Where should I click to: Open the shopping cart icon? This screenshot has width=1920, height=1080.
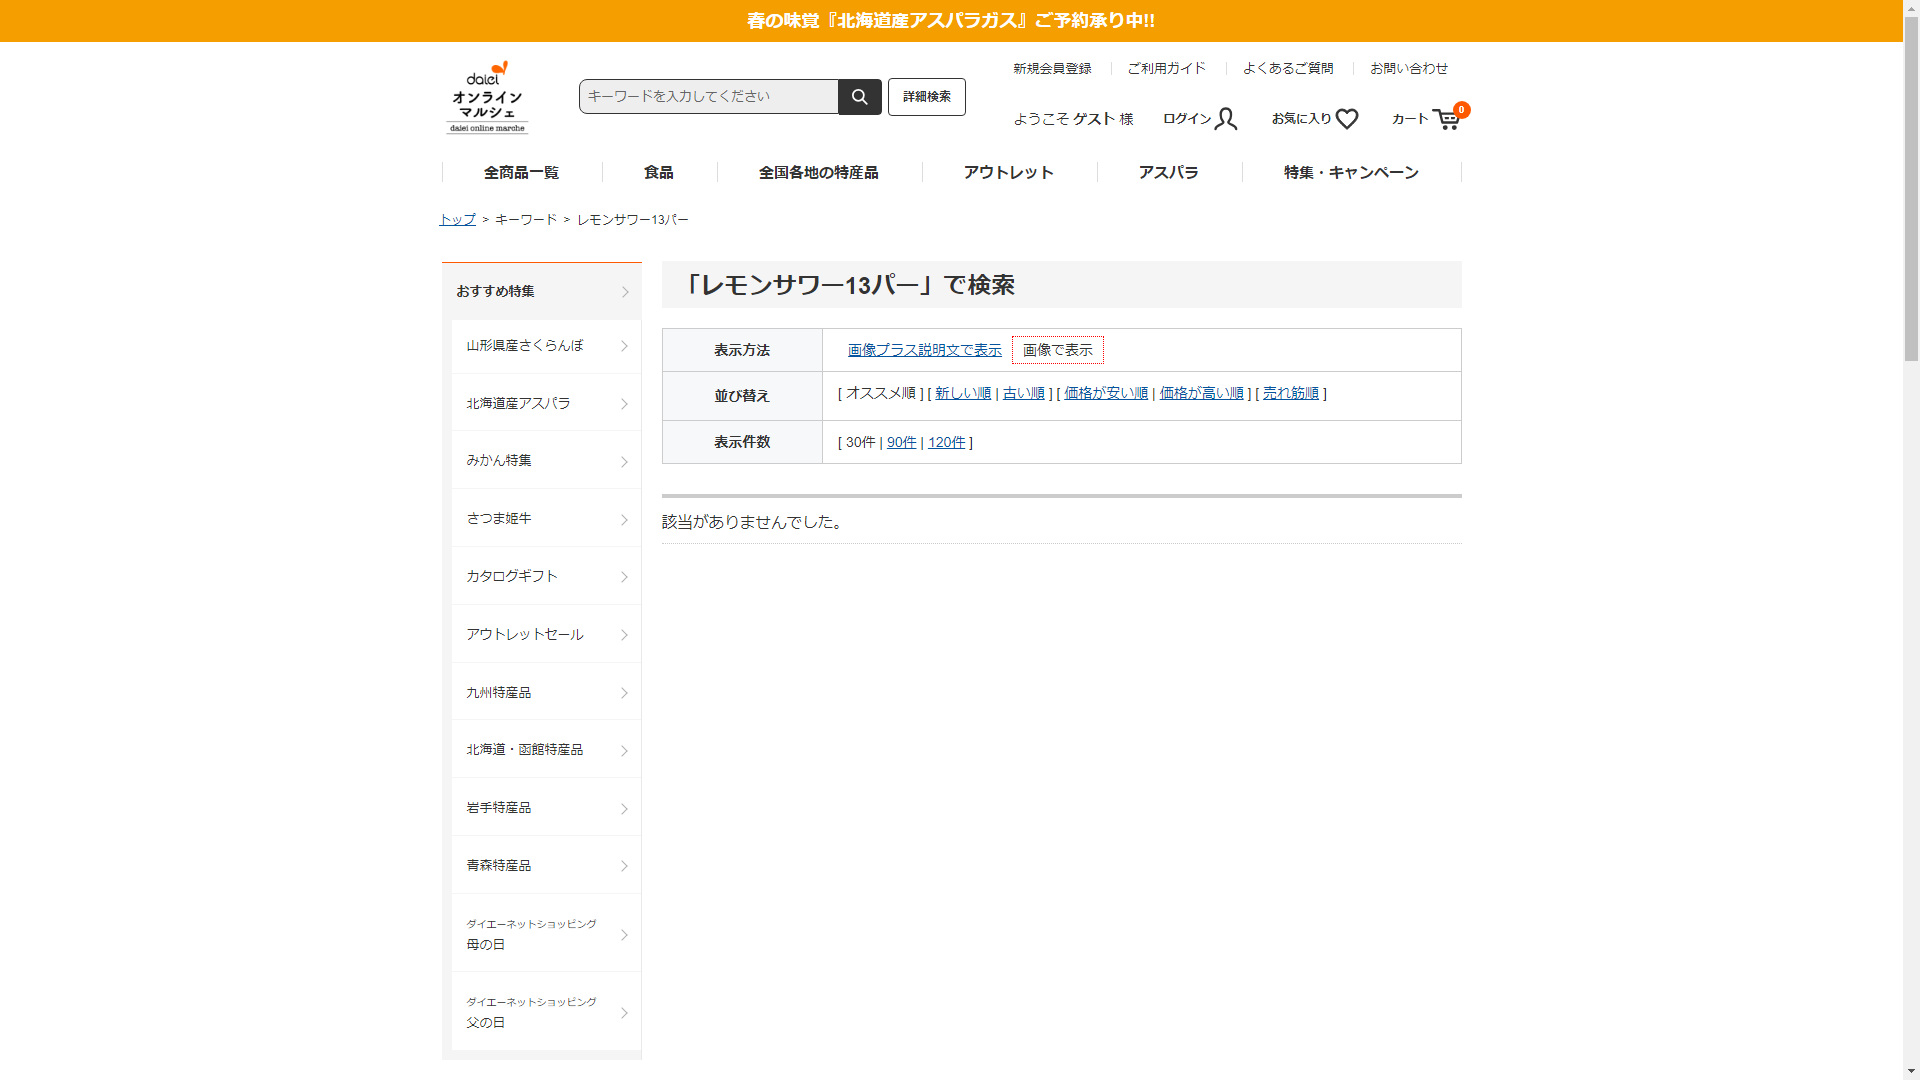1445,120
